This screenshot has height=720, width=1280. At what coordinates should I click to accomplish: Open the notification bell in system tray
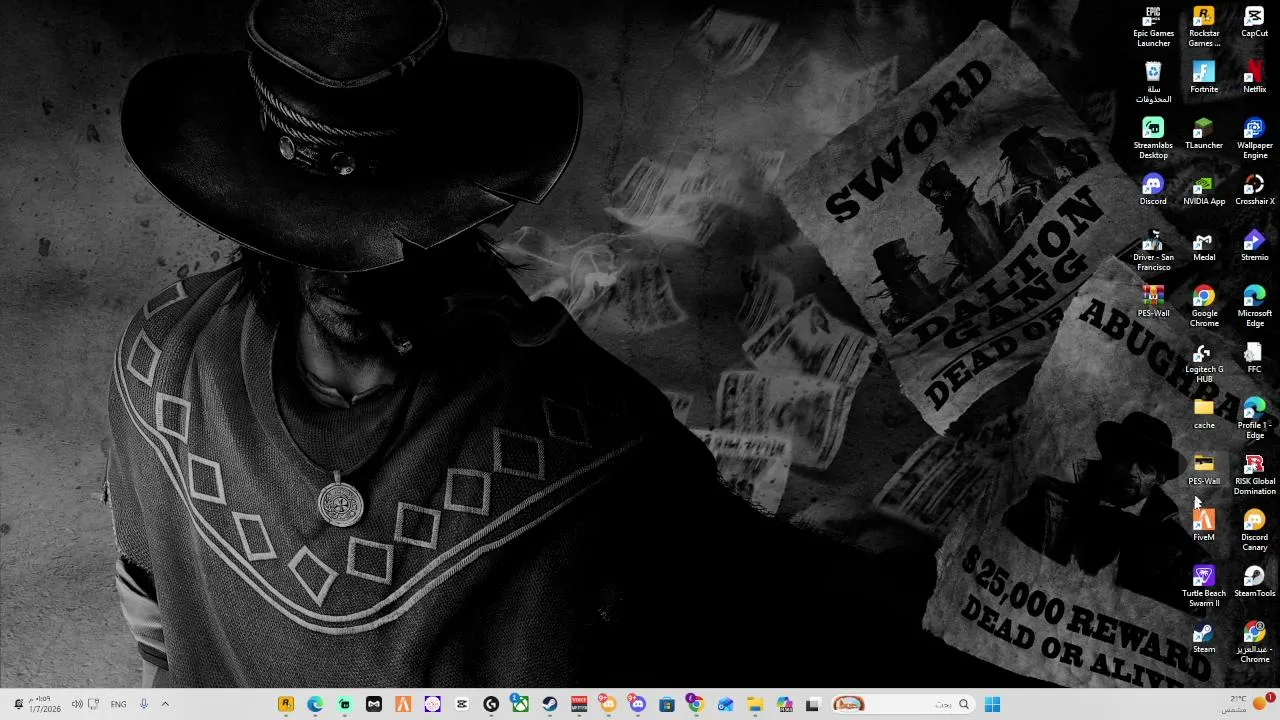pyautogui.click(x=17, y=704)
